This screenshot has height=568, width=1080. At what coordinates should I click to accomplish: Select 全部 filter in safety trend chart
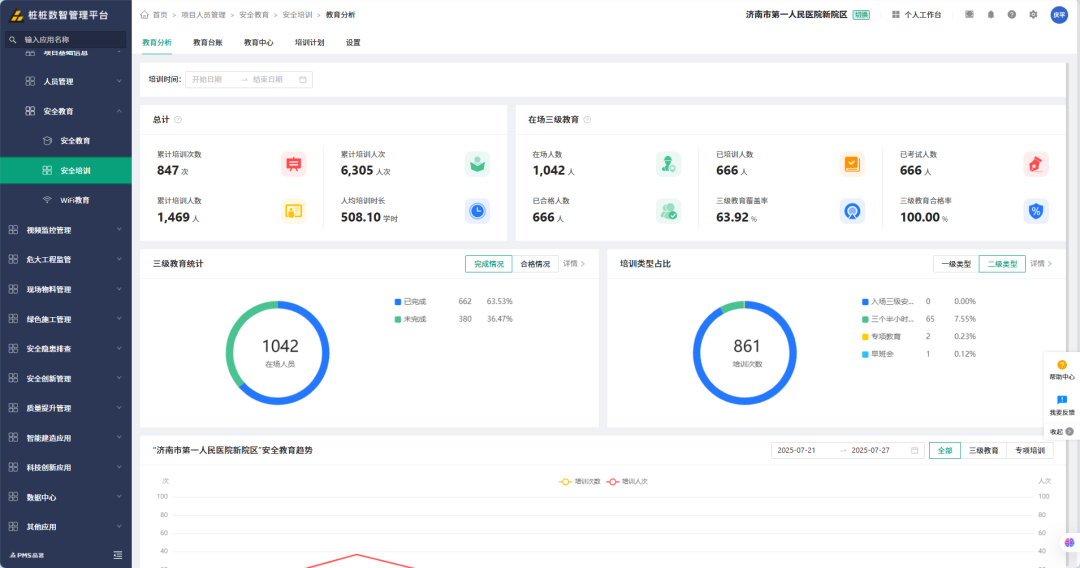945,450
